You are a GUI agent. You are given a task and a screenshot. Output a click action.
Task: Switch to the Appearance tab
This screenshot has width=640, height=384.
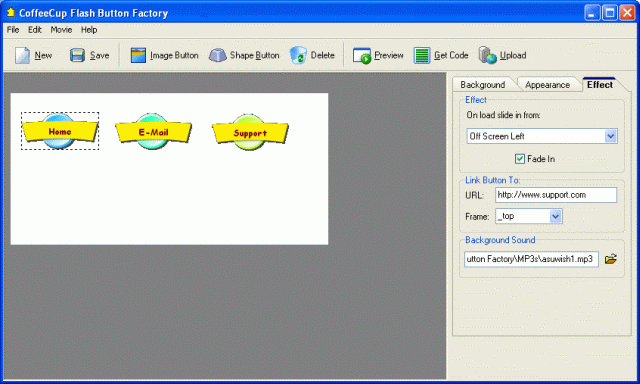point(547,84)
